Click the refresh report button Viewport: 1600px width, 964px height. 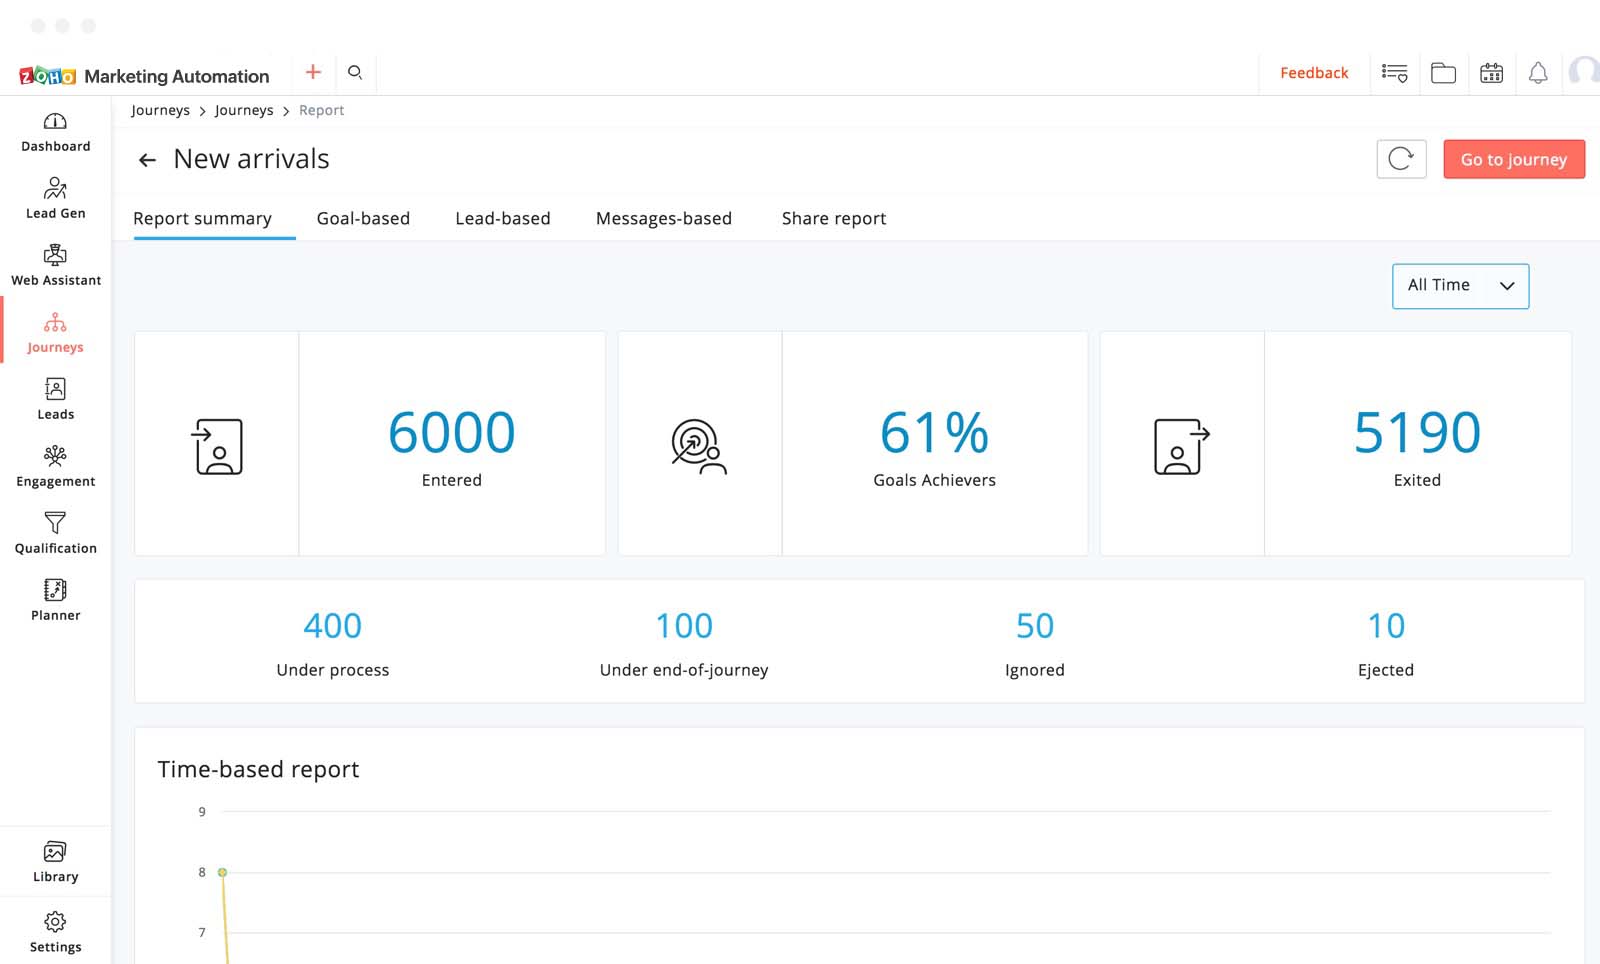(1401, 159)
